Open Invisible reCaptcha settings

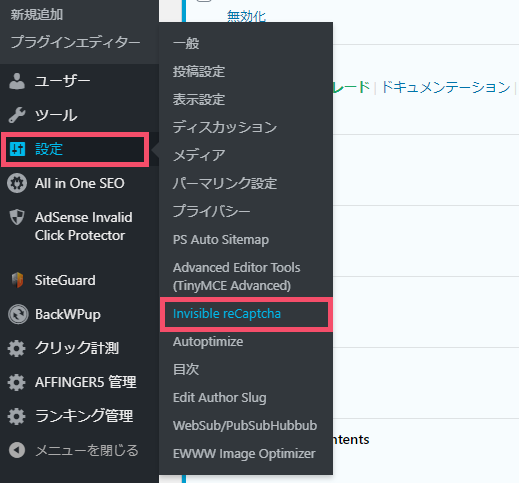tap(227, 314)
